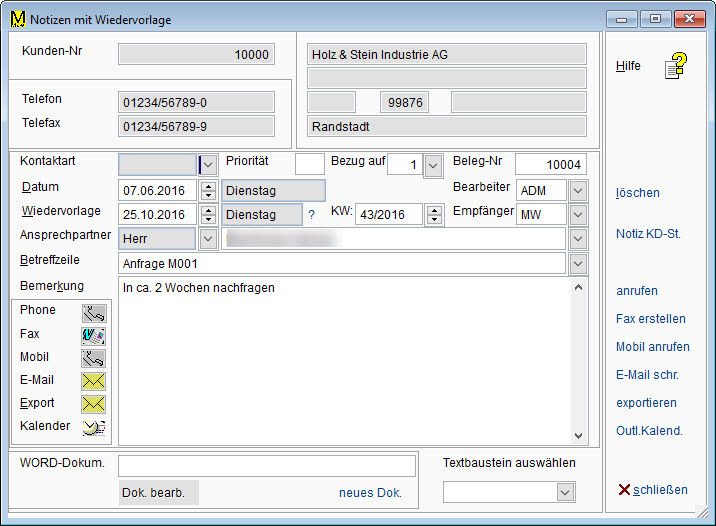The height and width of the screenshot is (526, 716).
Task: Click the Export icon button
Action: pos(93,404)
